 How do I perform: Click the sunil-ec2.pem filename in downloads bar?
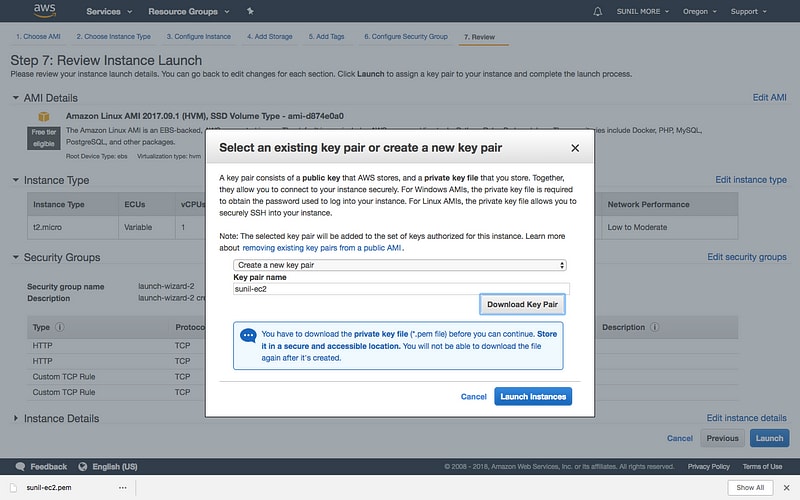click(x=49, y=488)
